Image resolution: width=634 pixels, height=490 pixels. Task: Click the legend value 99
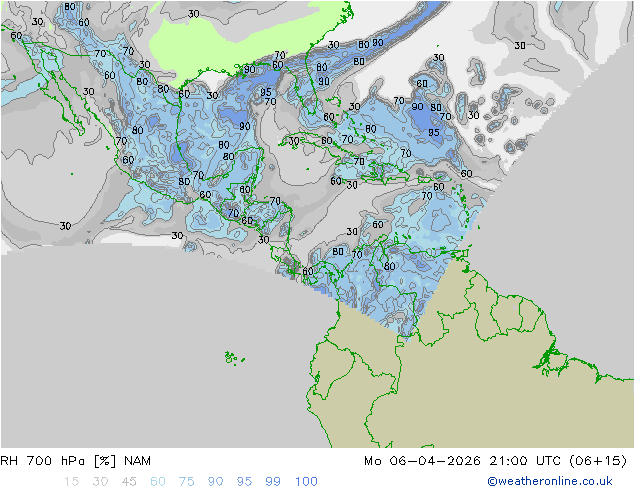tap(273, 482)
